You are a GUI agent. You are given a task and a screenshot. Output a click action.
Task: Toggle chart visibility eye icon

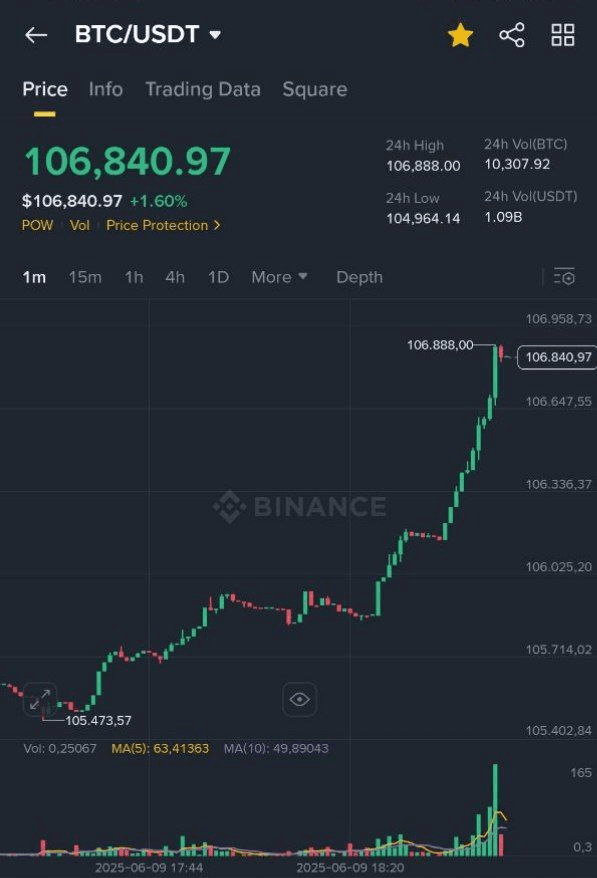pyautogui.click(x=300, y=699)
